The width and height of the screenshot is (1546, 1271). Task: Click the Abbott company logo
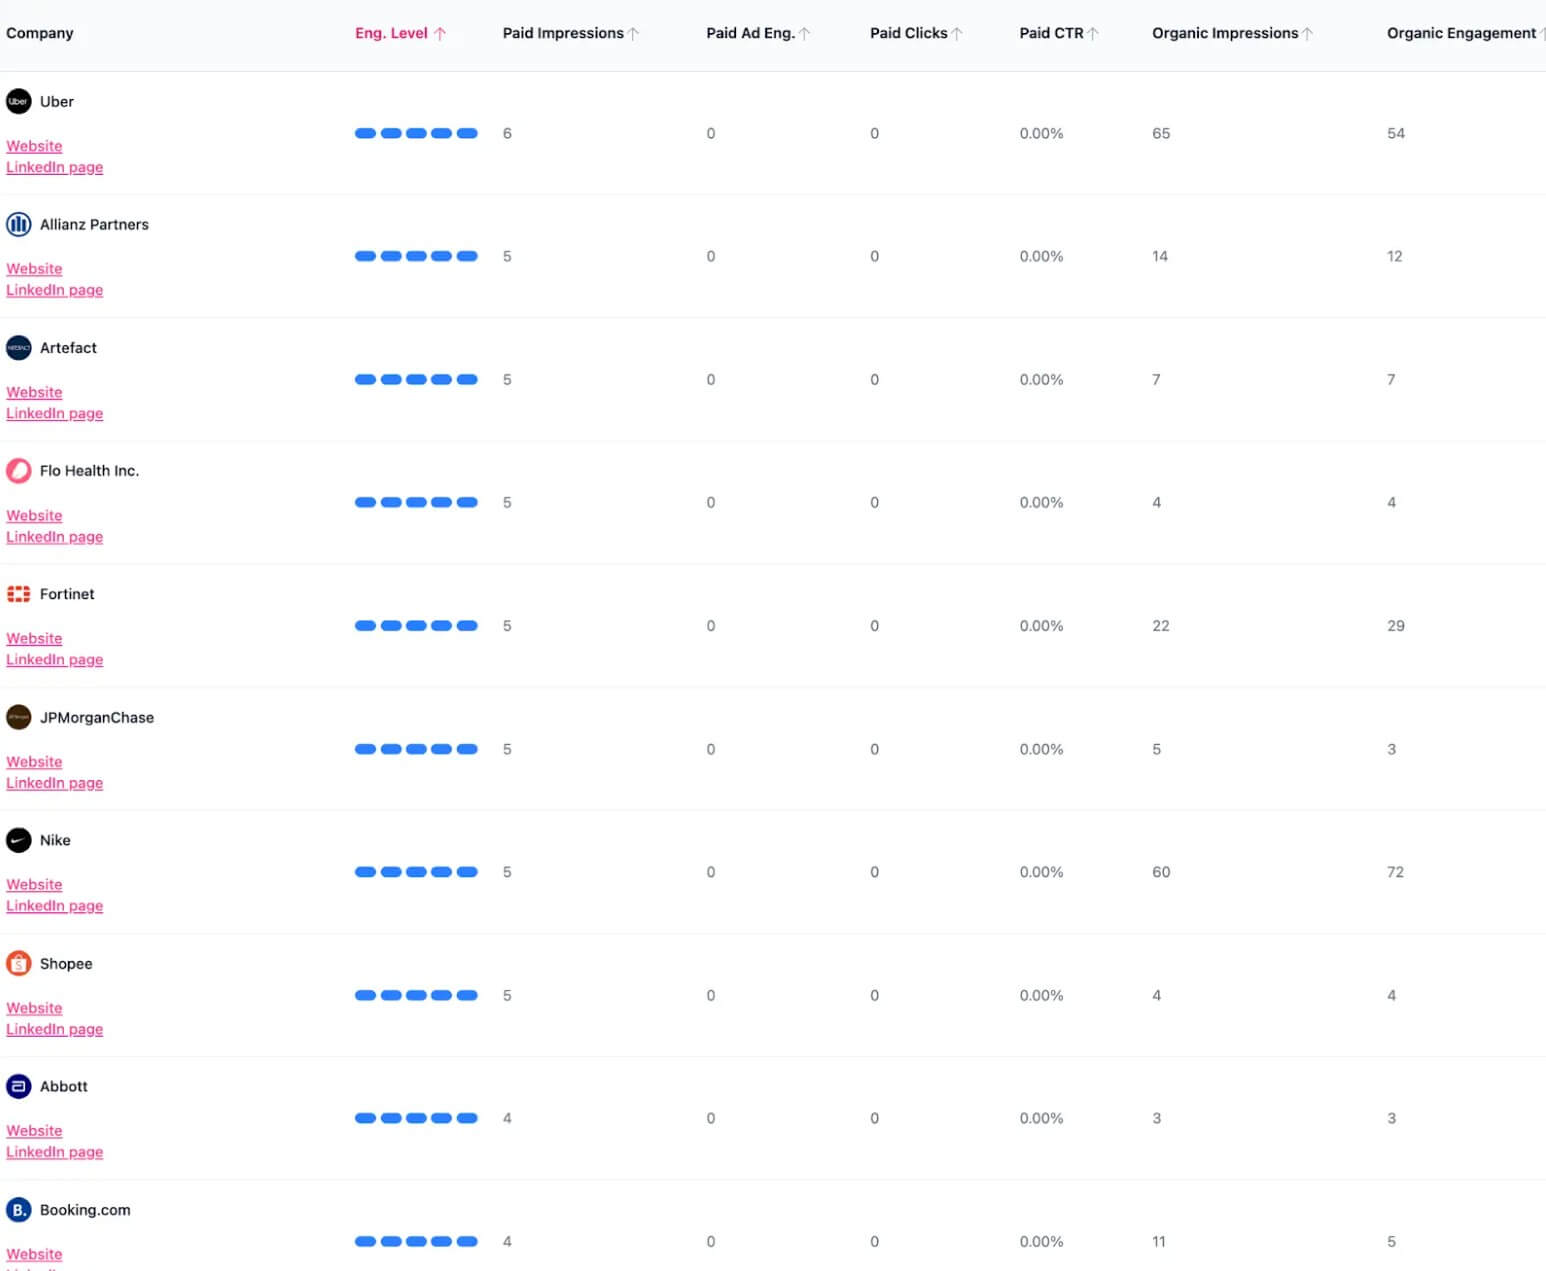tap(19, 1086)
